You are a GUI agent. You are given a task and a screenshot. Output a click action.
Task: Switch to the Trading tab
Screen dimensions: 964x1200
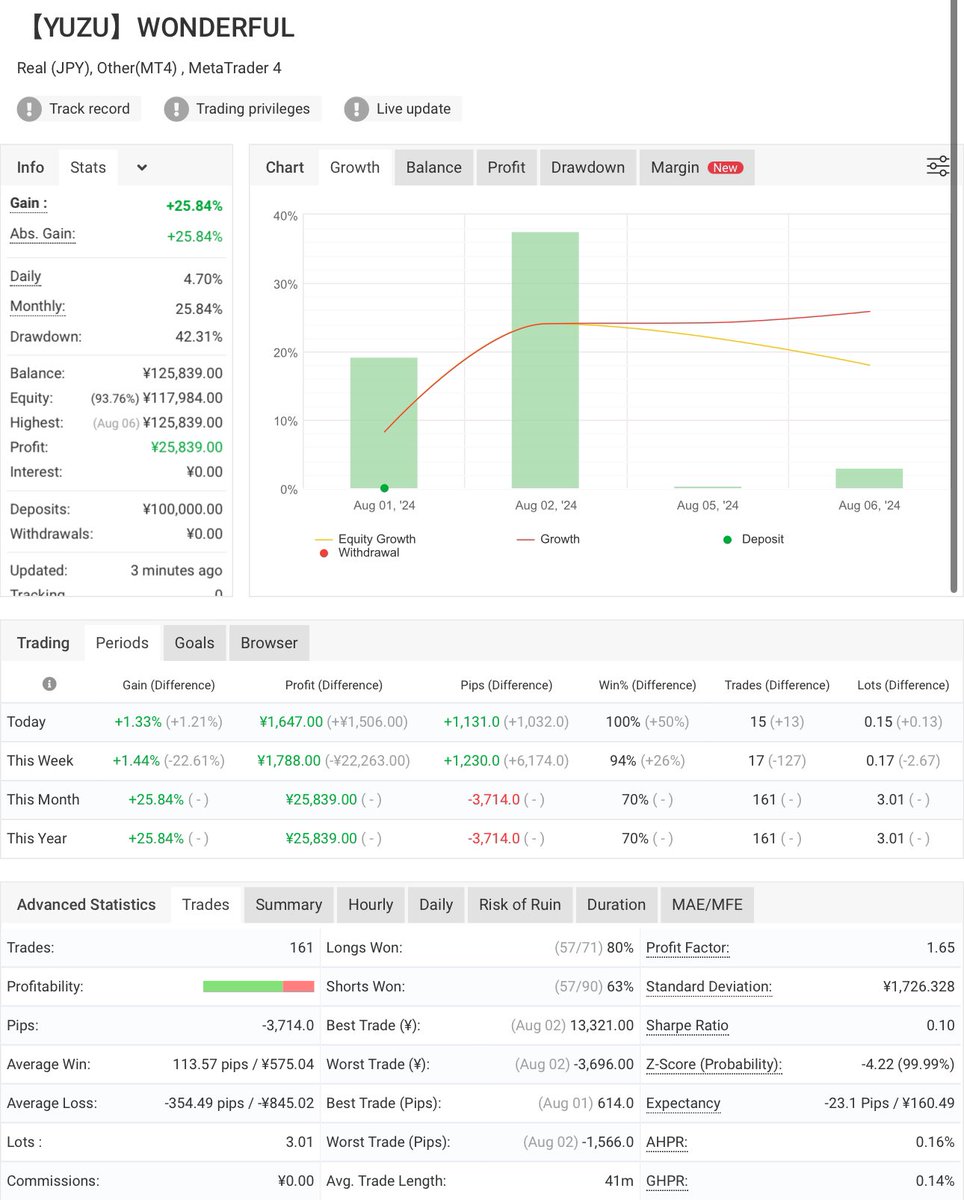pos(43,643)
